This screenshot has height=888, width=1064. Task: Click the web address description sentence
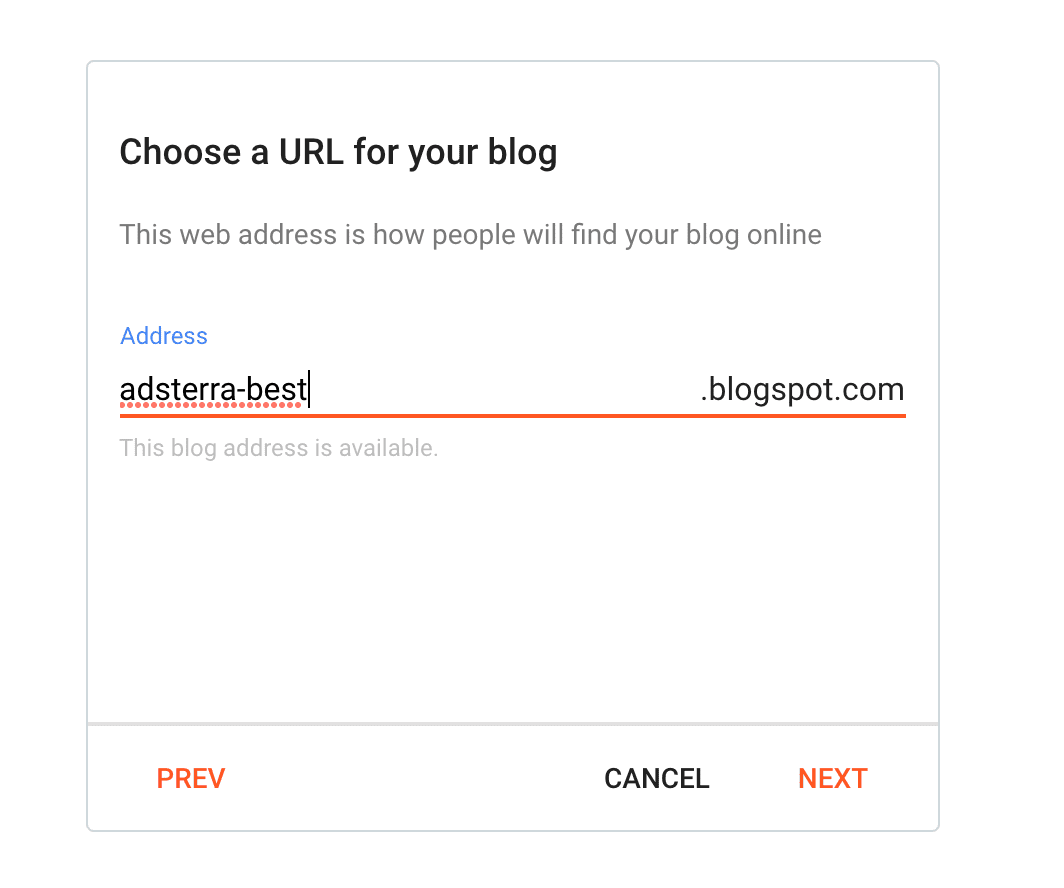(470, 234)
